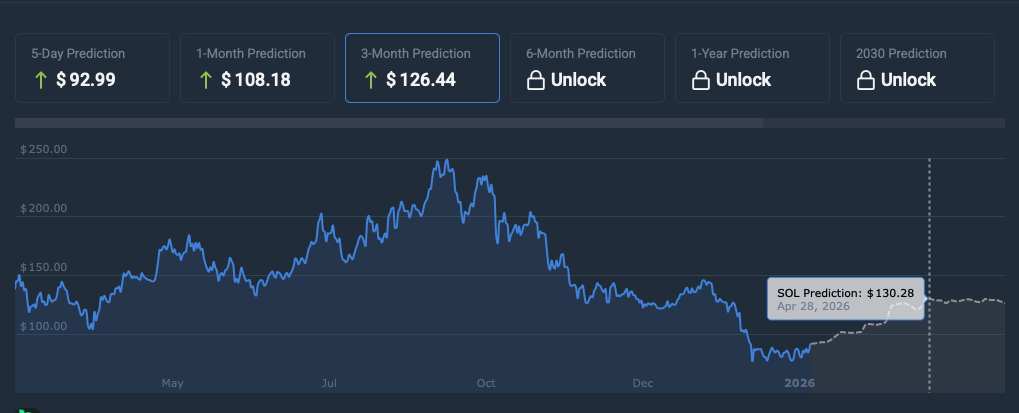Click the vertical dotted date marker line
This screenshot has height=413, width=1019.
(930, 230)
